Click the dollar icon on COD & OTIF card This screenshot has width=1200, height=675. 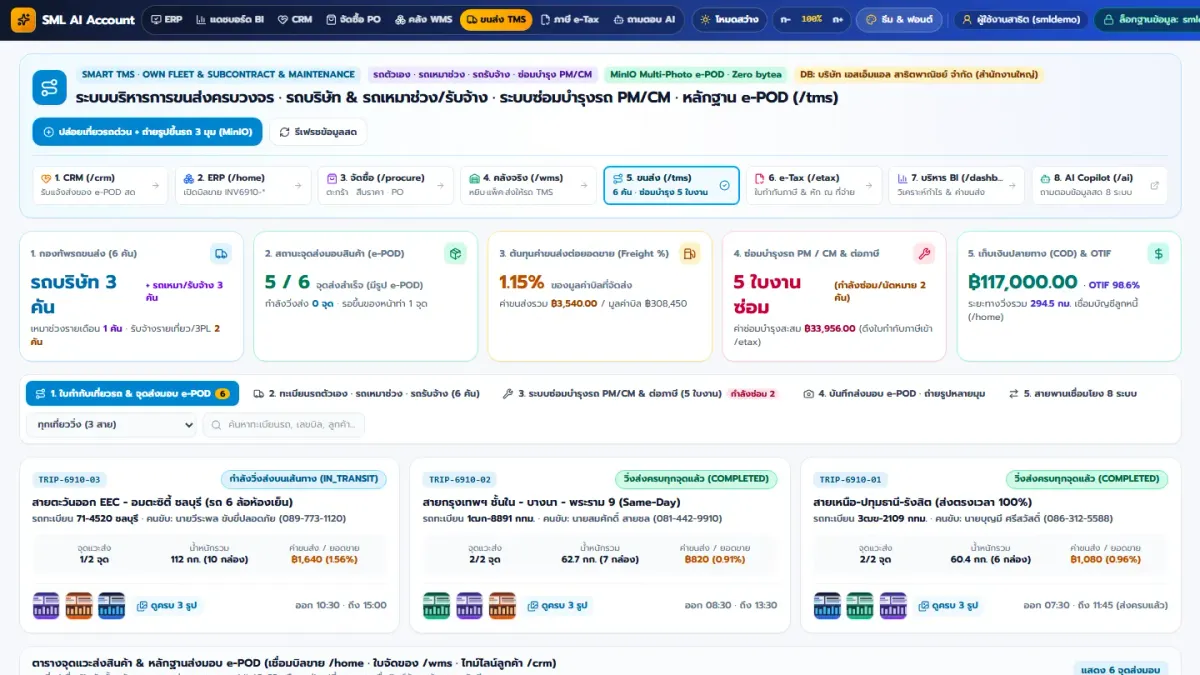tap(1158, 254)
